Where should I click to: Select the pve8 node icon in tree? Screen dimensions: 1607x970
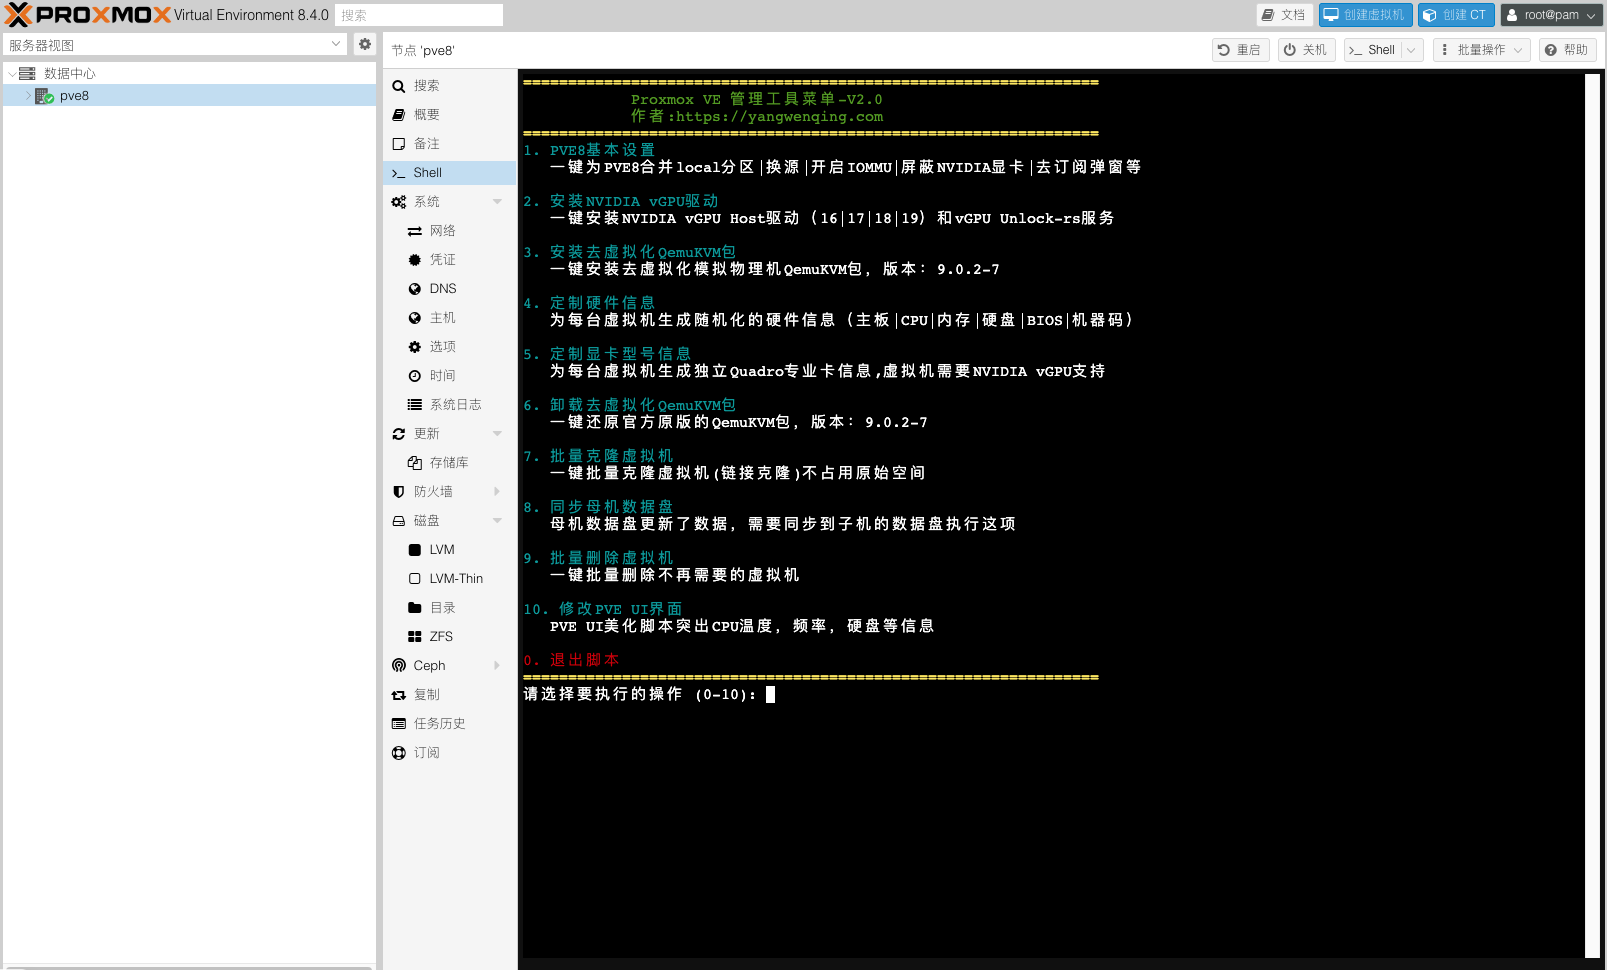coord(44,96)
